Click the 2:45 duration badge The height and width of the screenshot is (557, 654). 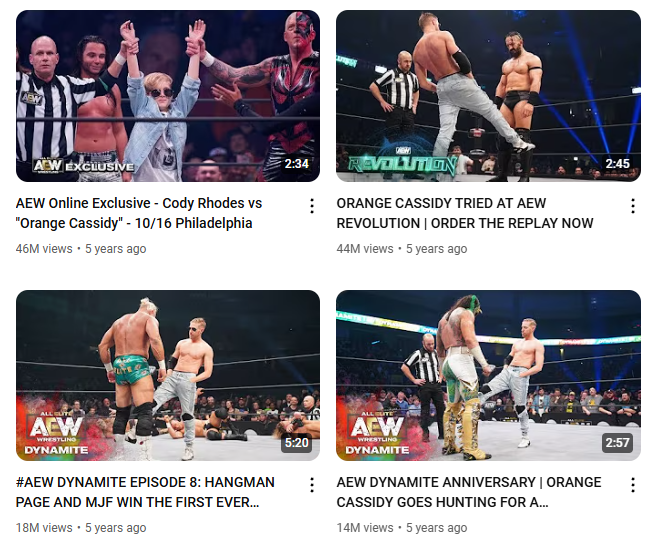(x=617, y=164)
